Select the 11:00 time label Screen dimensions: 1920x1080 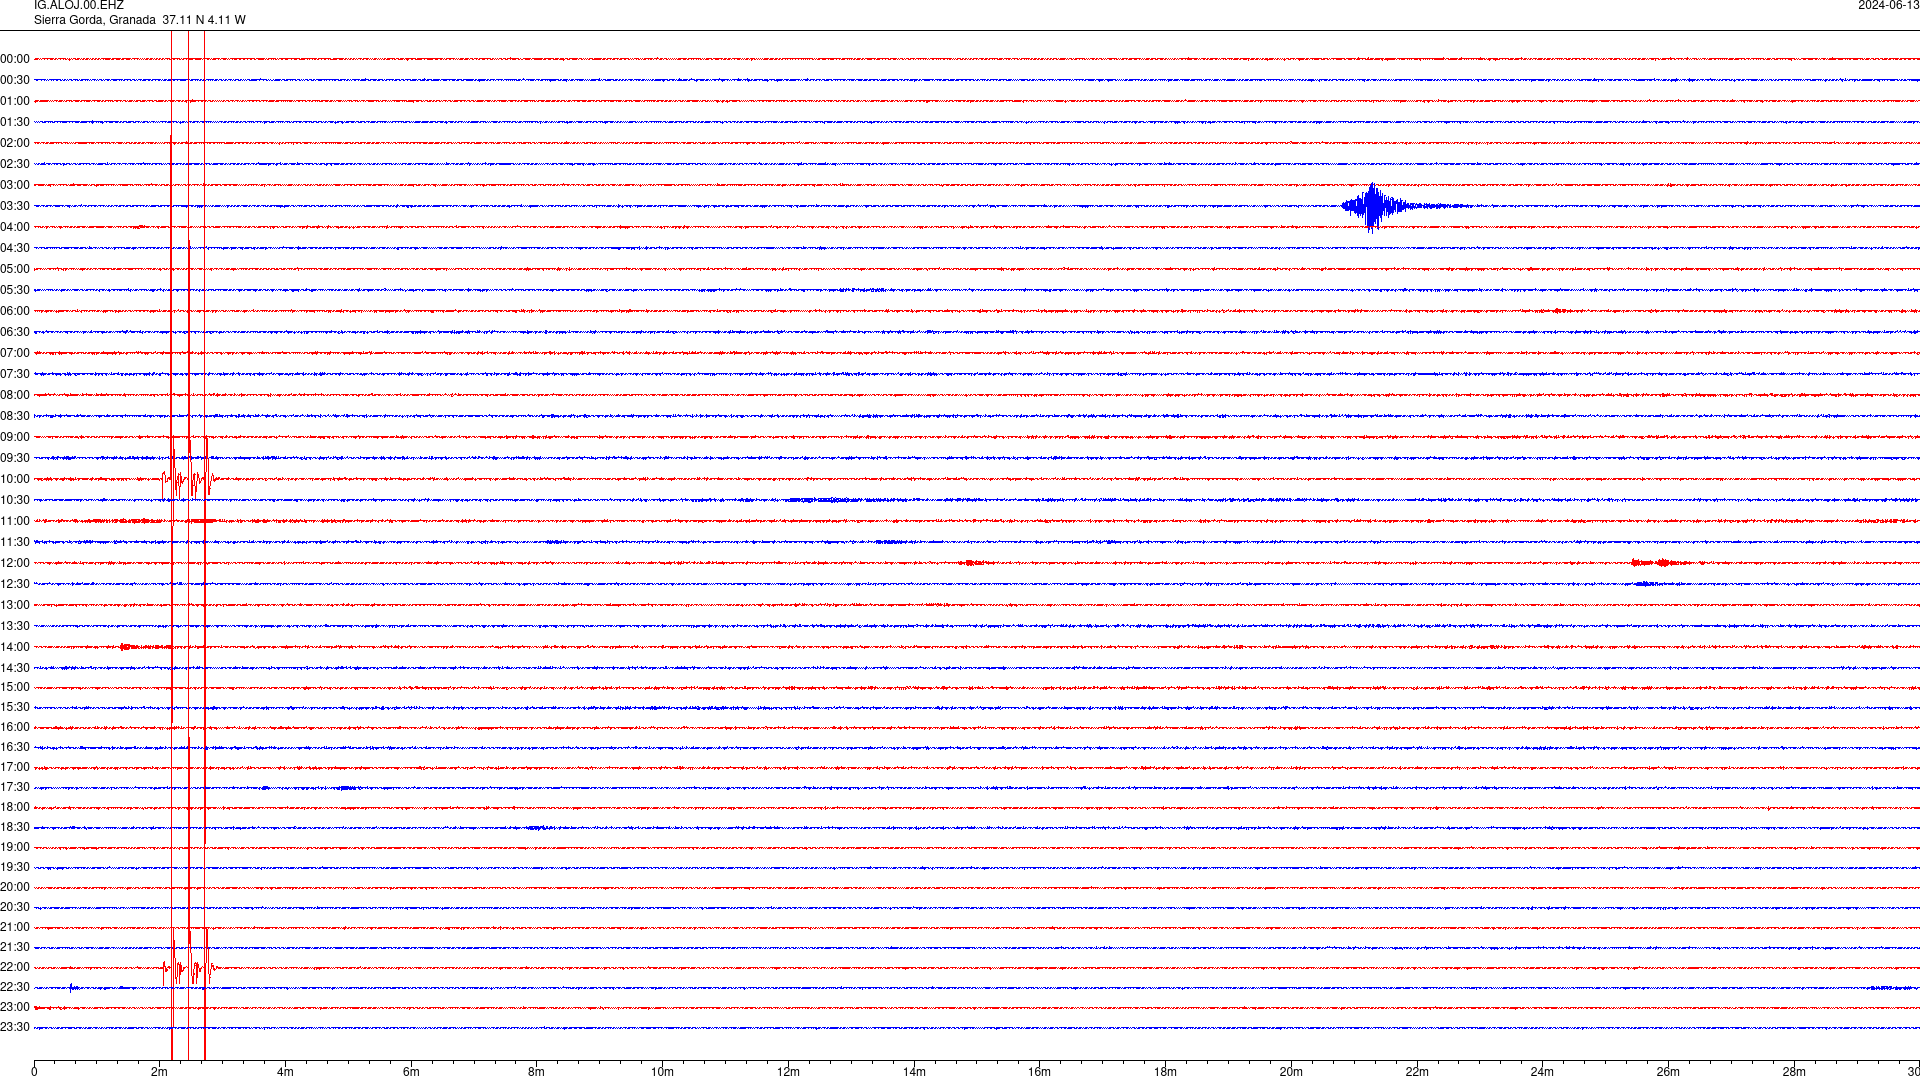(15, 521)
